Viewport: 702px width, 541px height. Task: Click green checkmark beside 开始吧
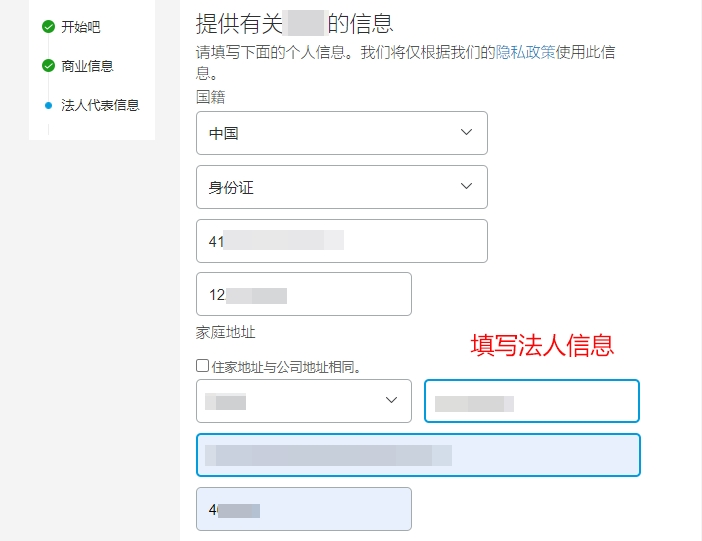pos(48,27)
